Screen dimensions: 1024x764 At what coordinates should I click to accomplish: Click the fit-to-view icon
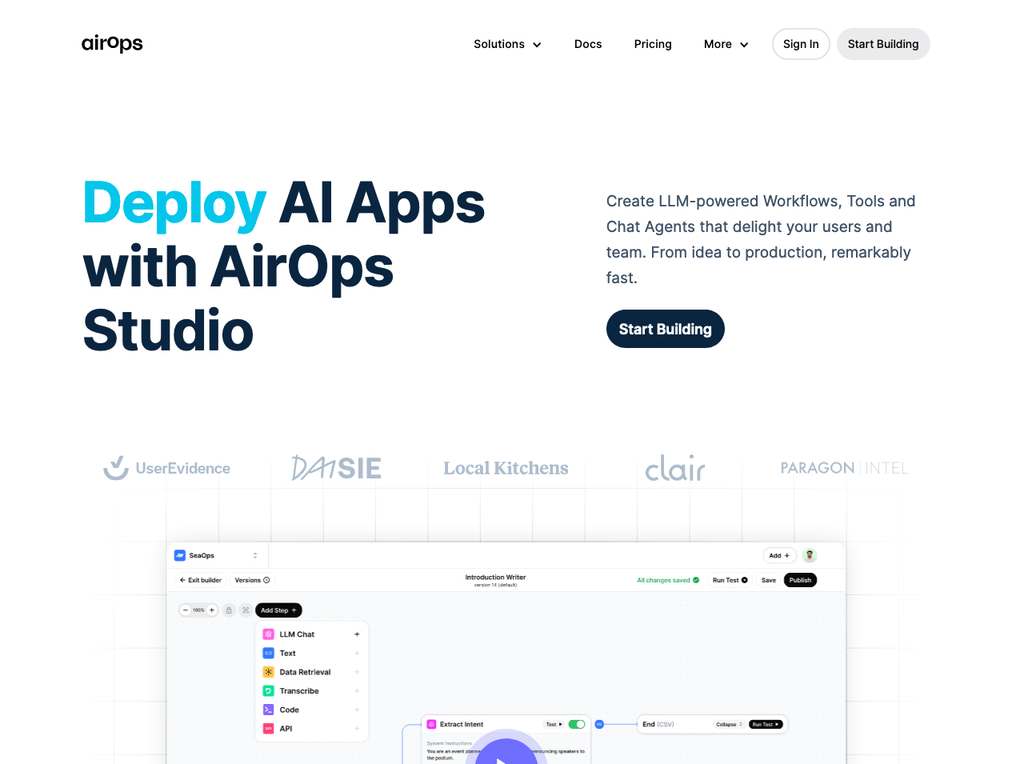246,610
